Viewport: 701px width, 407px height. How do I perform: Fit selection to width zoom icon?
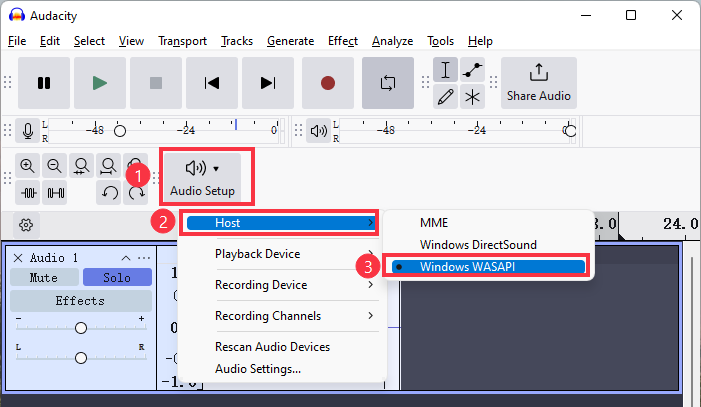[81, 165]
